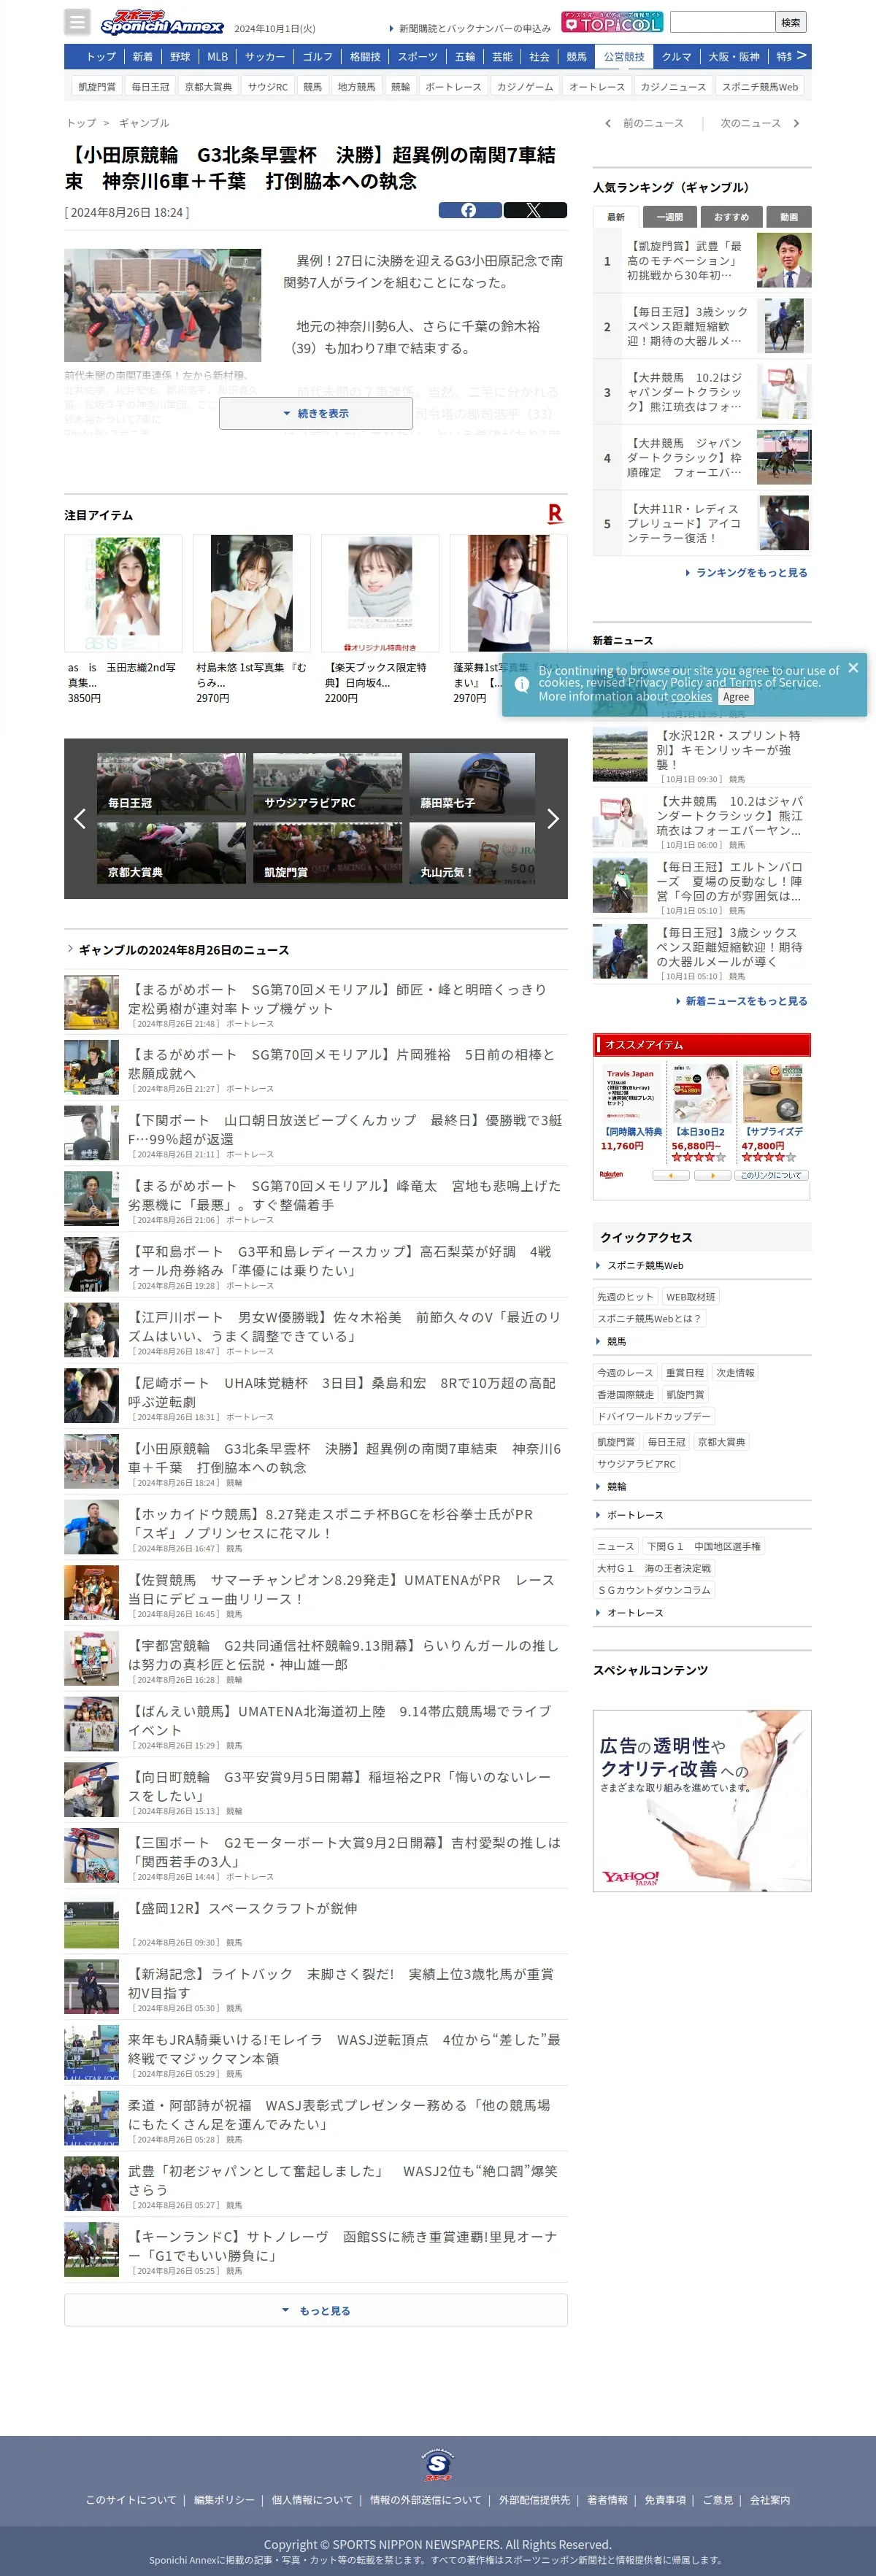Image resolution: width=876 pixels, height=2576 pixels.
Task: Select the 一週間 ranking tab
Action: [x=670, y=217]
